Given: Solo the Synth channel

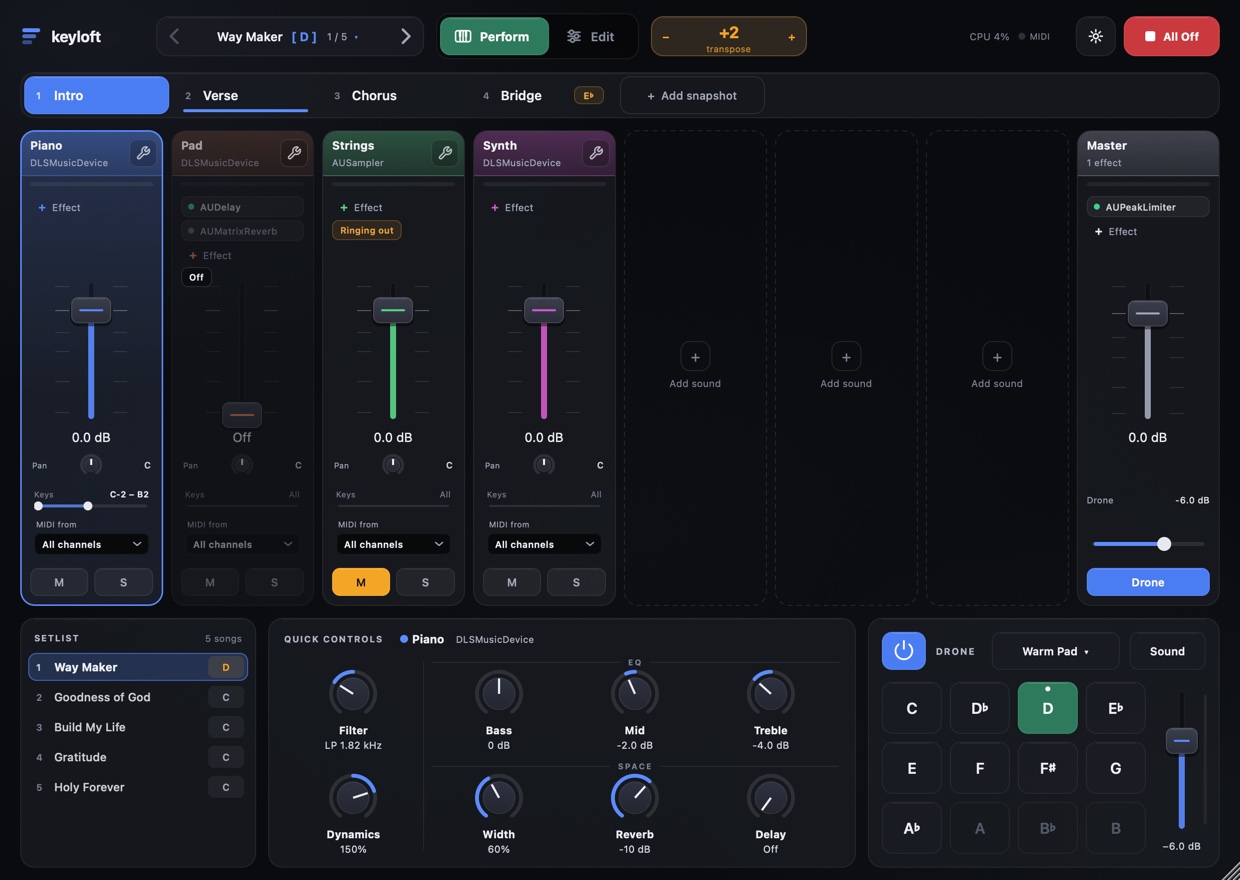Looking at the screenshot, I should coord(576,582).
